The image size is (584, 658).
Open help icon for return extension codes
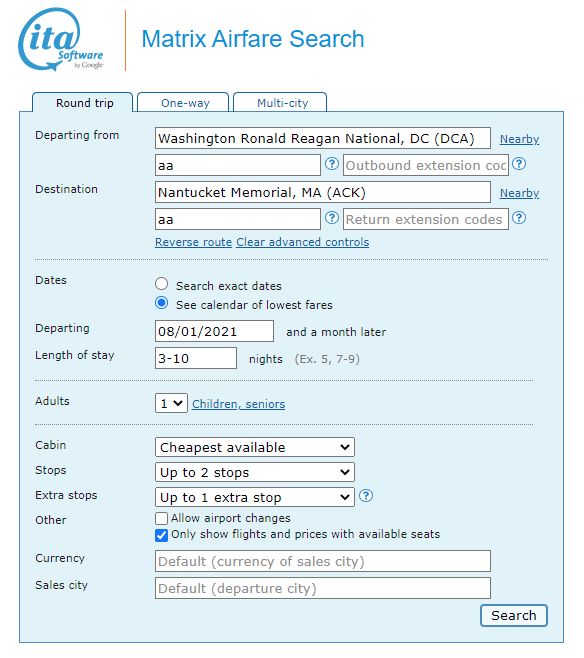519,218
